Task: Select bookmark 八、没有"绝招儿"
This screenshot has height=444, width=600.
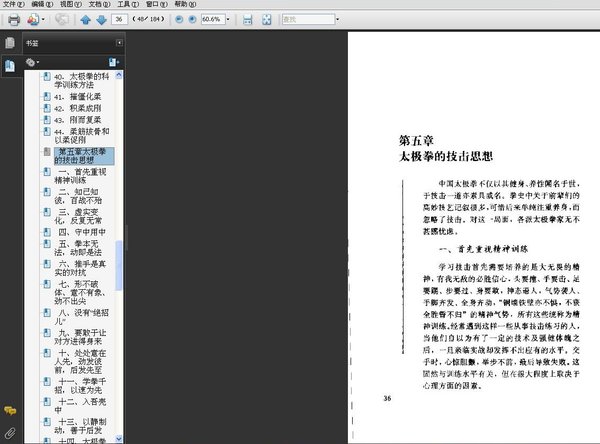Action: tap(82, 317)
